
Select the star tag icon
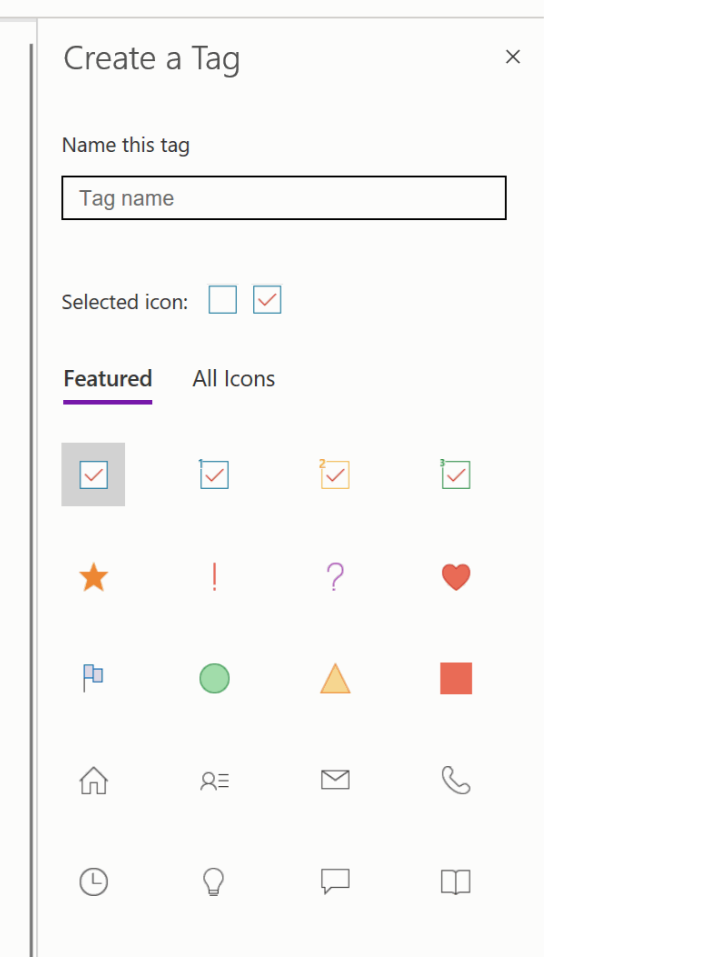tap(93, 576)
